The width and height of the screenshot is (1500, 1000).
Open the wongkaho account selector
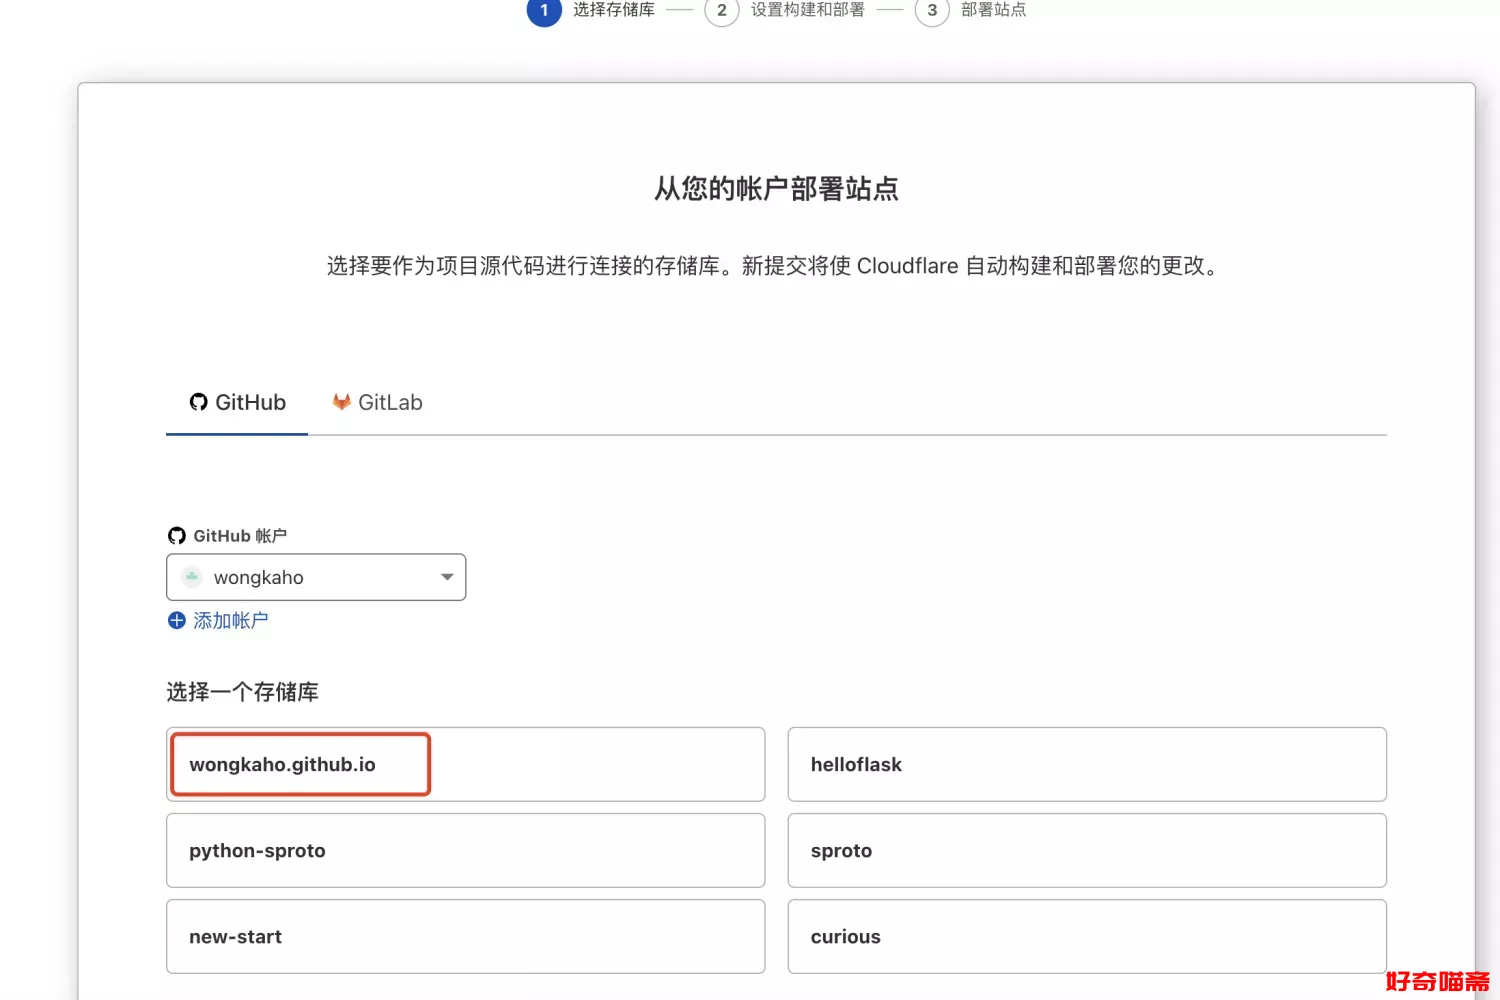tap(315, 577)
